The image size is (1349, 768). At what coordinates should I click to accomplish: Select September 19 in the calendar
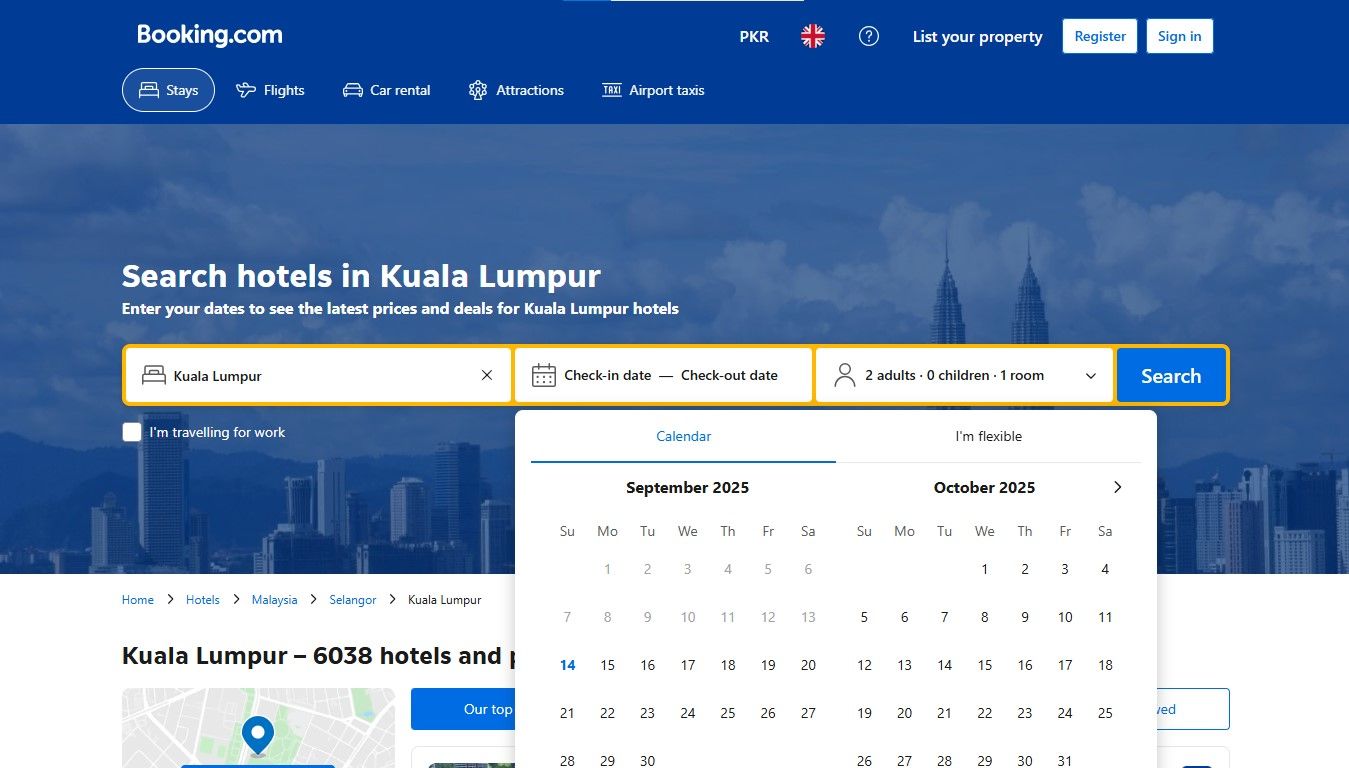[768, 665]
